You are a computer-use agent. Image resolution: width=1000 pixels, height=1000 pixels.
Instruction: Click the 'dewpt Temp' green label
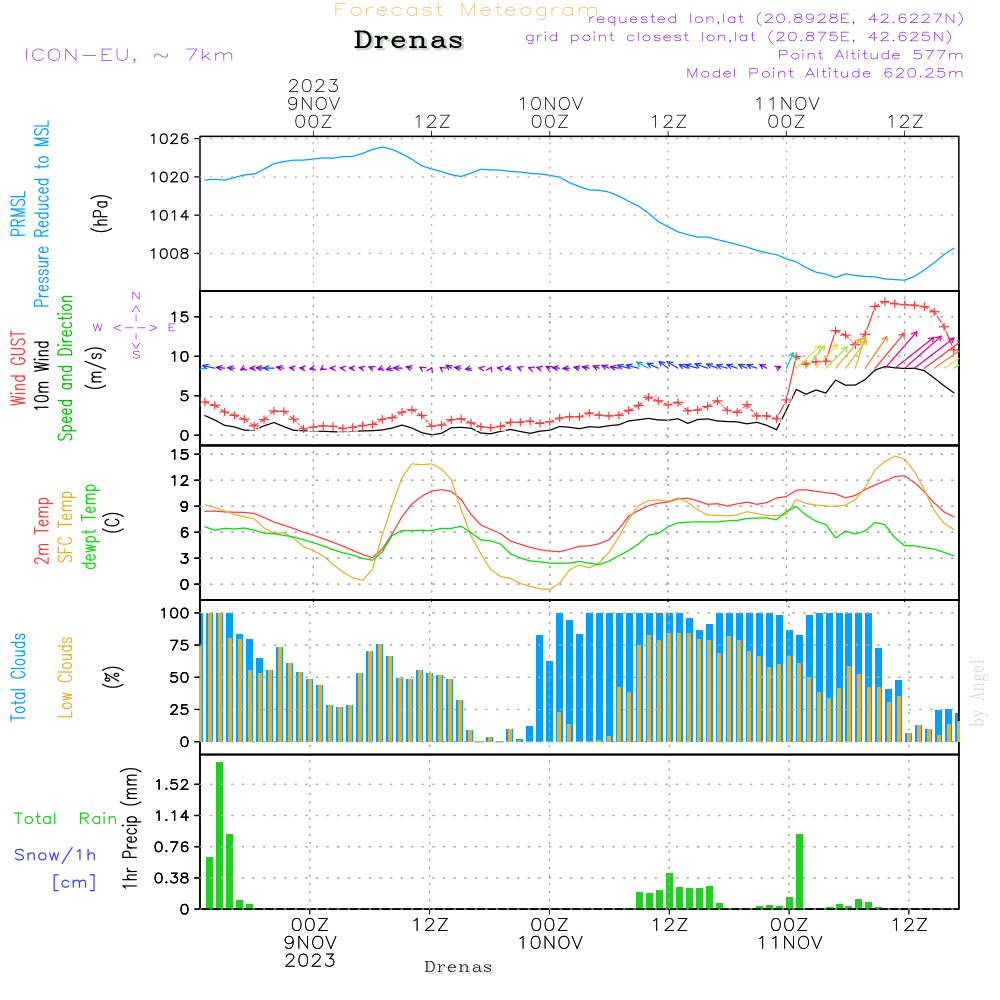[89, 526]
